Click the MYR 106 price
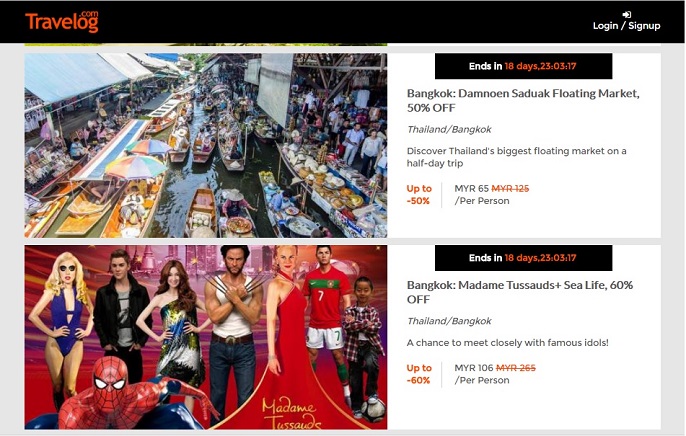Screen dimensions: 686x436 point(474,368)
